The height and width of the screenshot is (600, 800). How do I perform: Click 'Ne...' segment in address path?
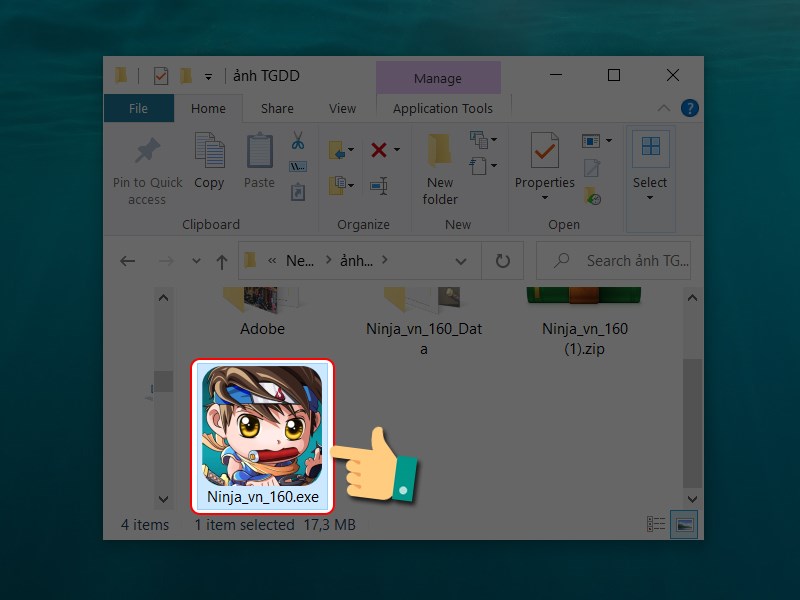pyautogui.click(x=300, y=261)
